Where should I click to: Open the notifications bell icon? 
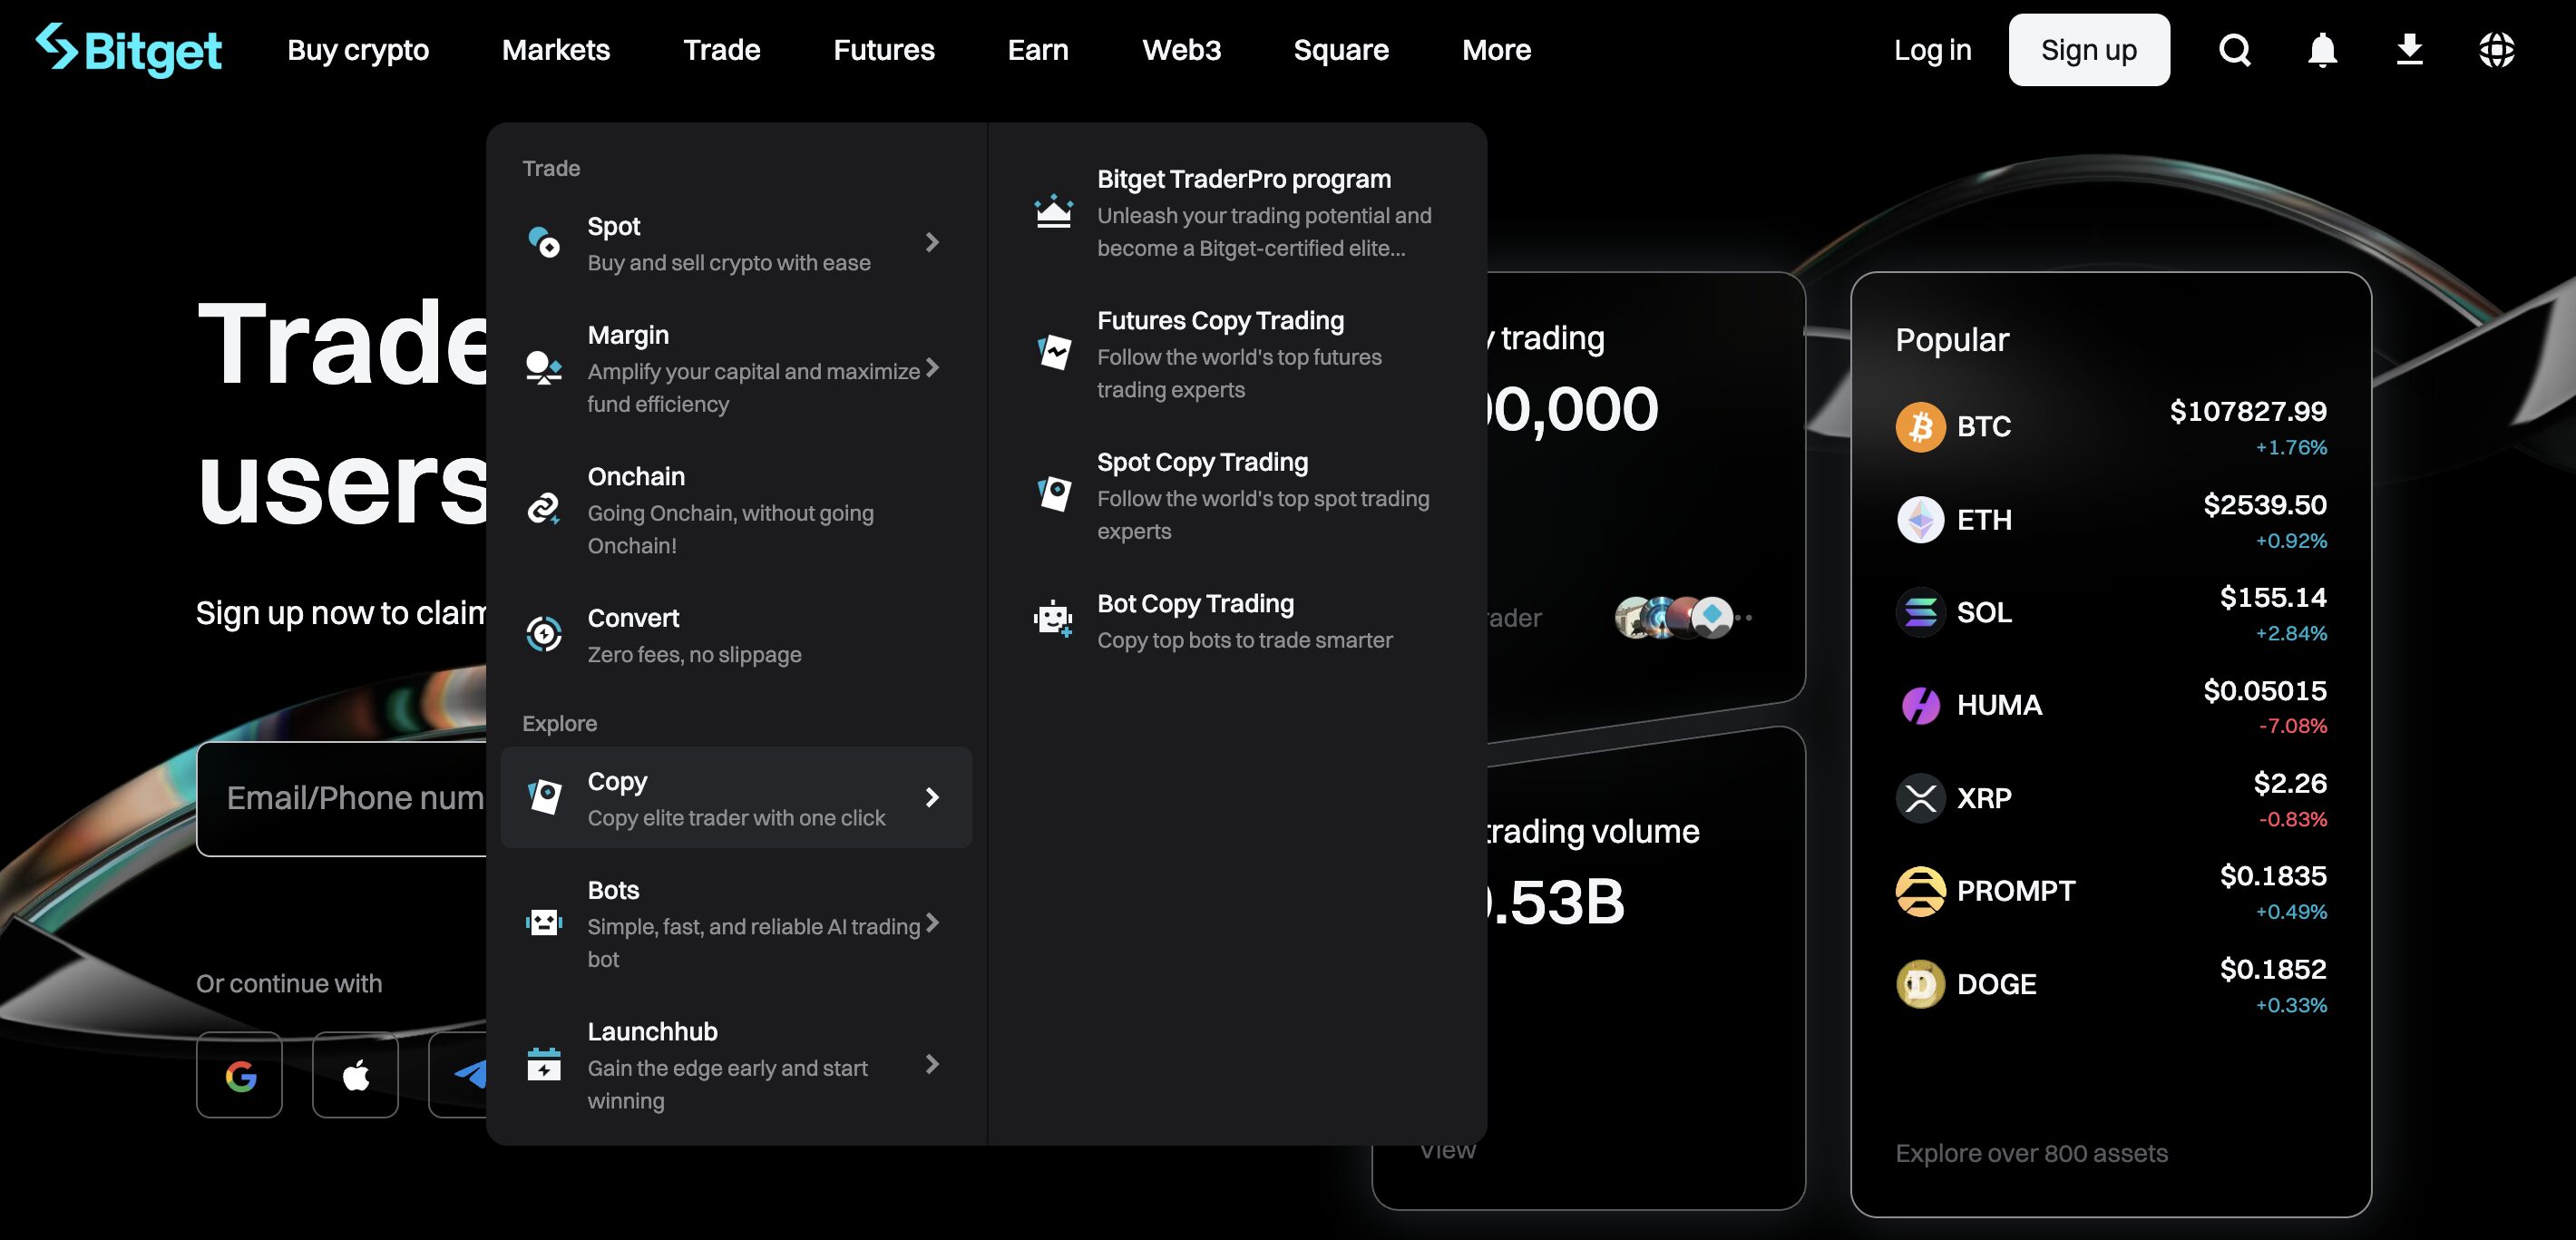pos(2322,49)
